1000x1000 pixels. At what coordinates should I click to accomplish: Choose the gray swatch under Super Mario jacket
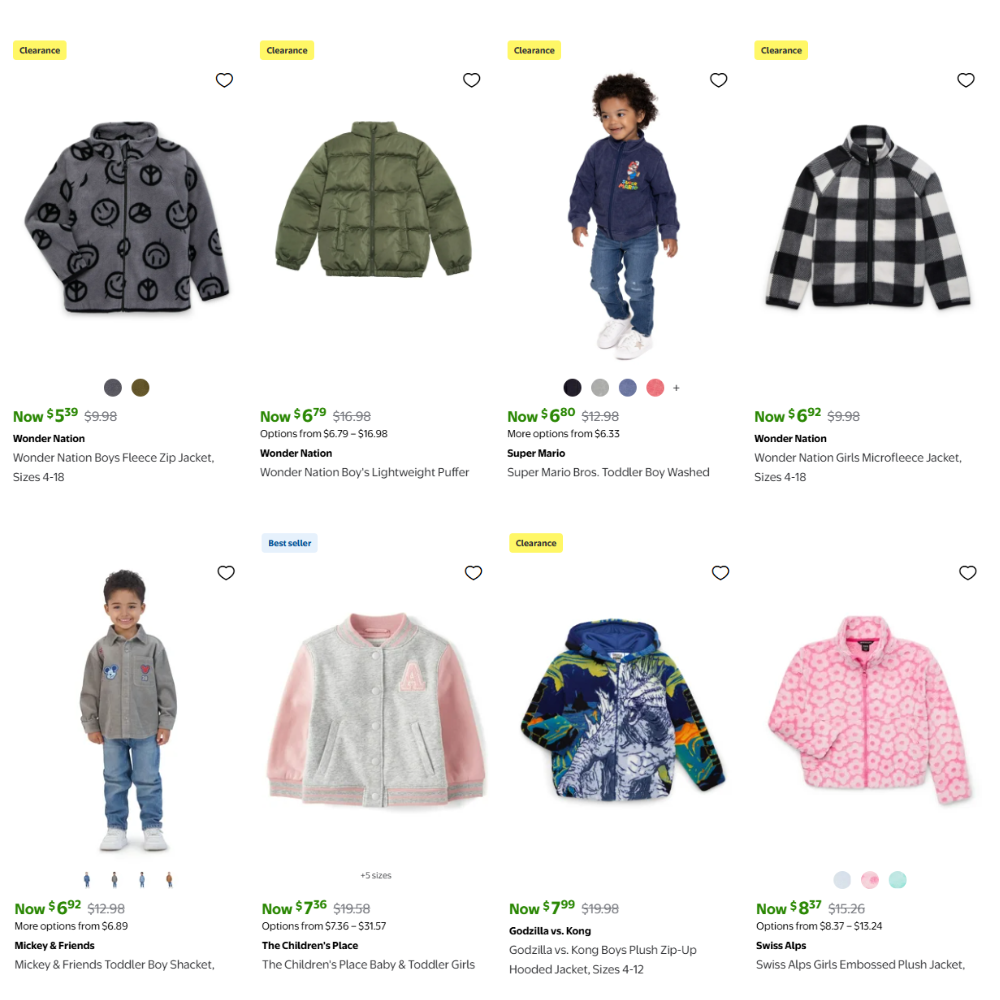(x=600, y=387)
